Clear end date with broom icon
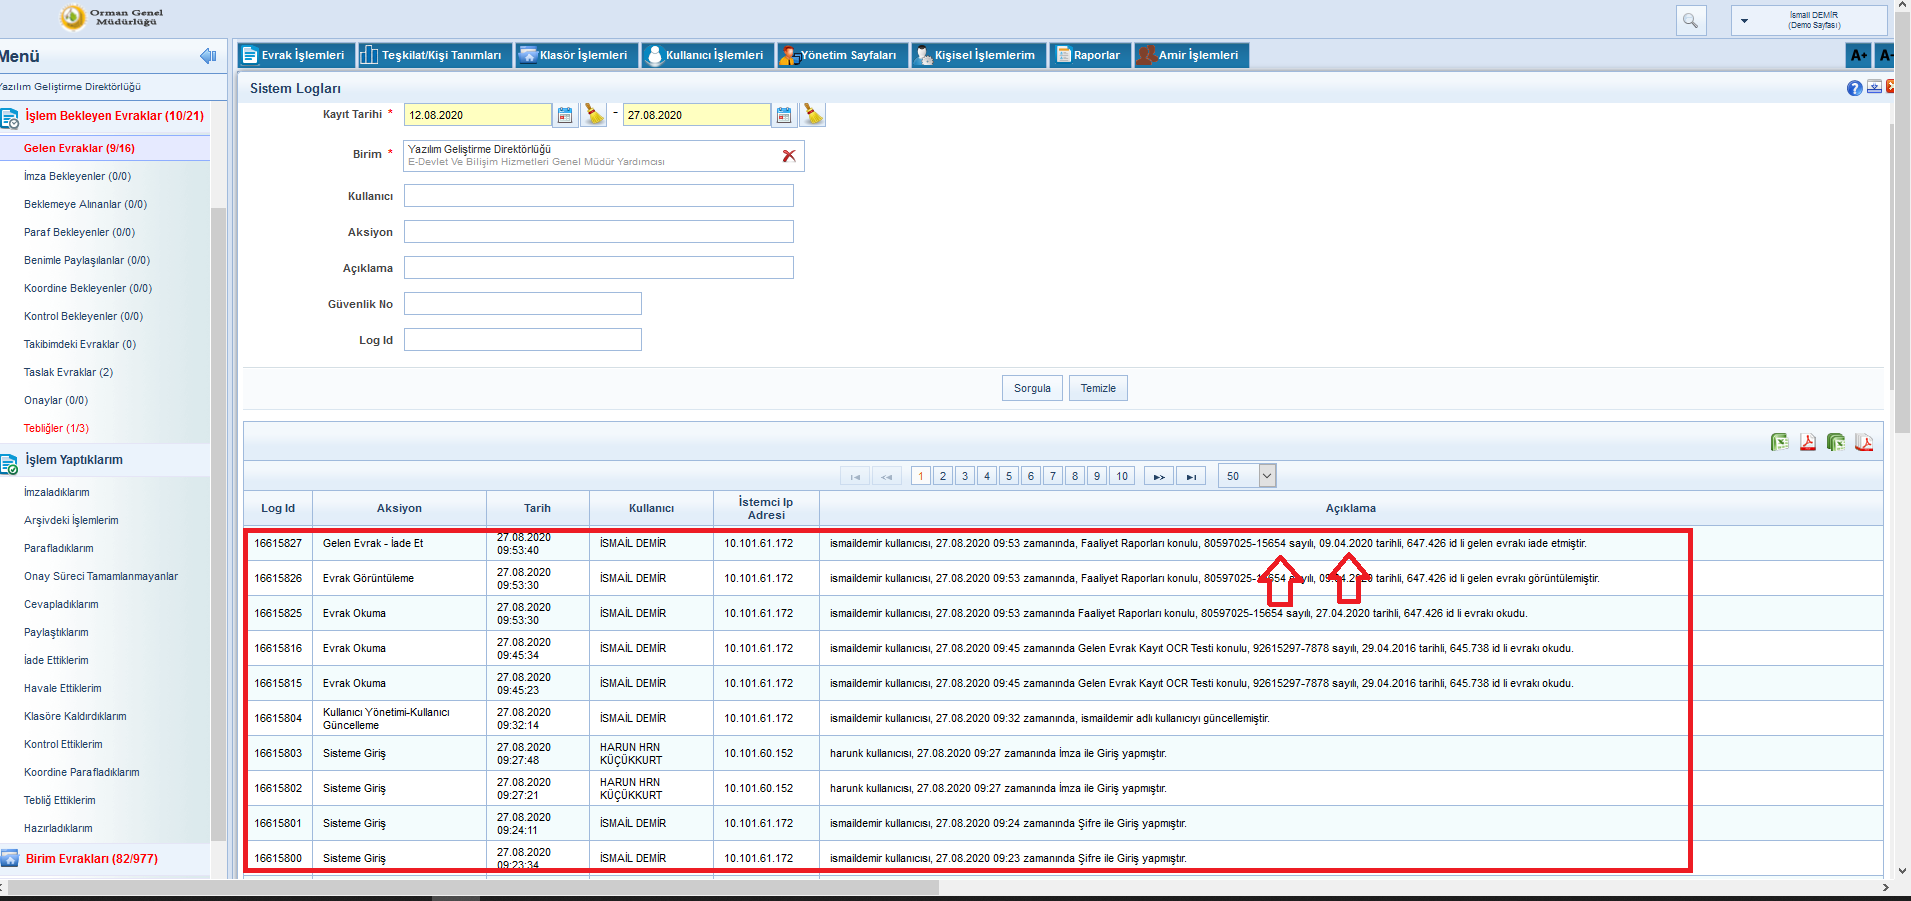 (813, 115)
